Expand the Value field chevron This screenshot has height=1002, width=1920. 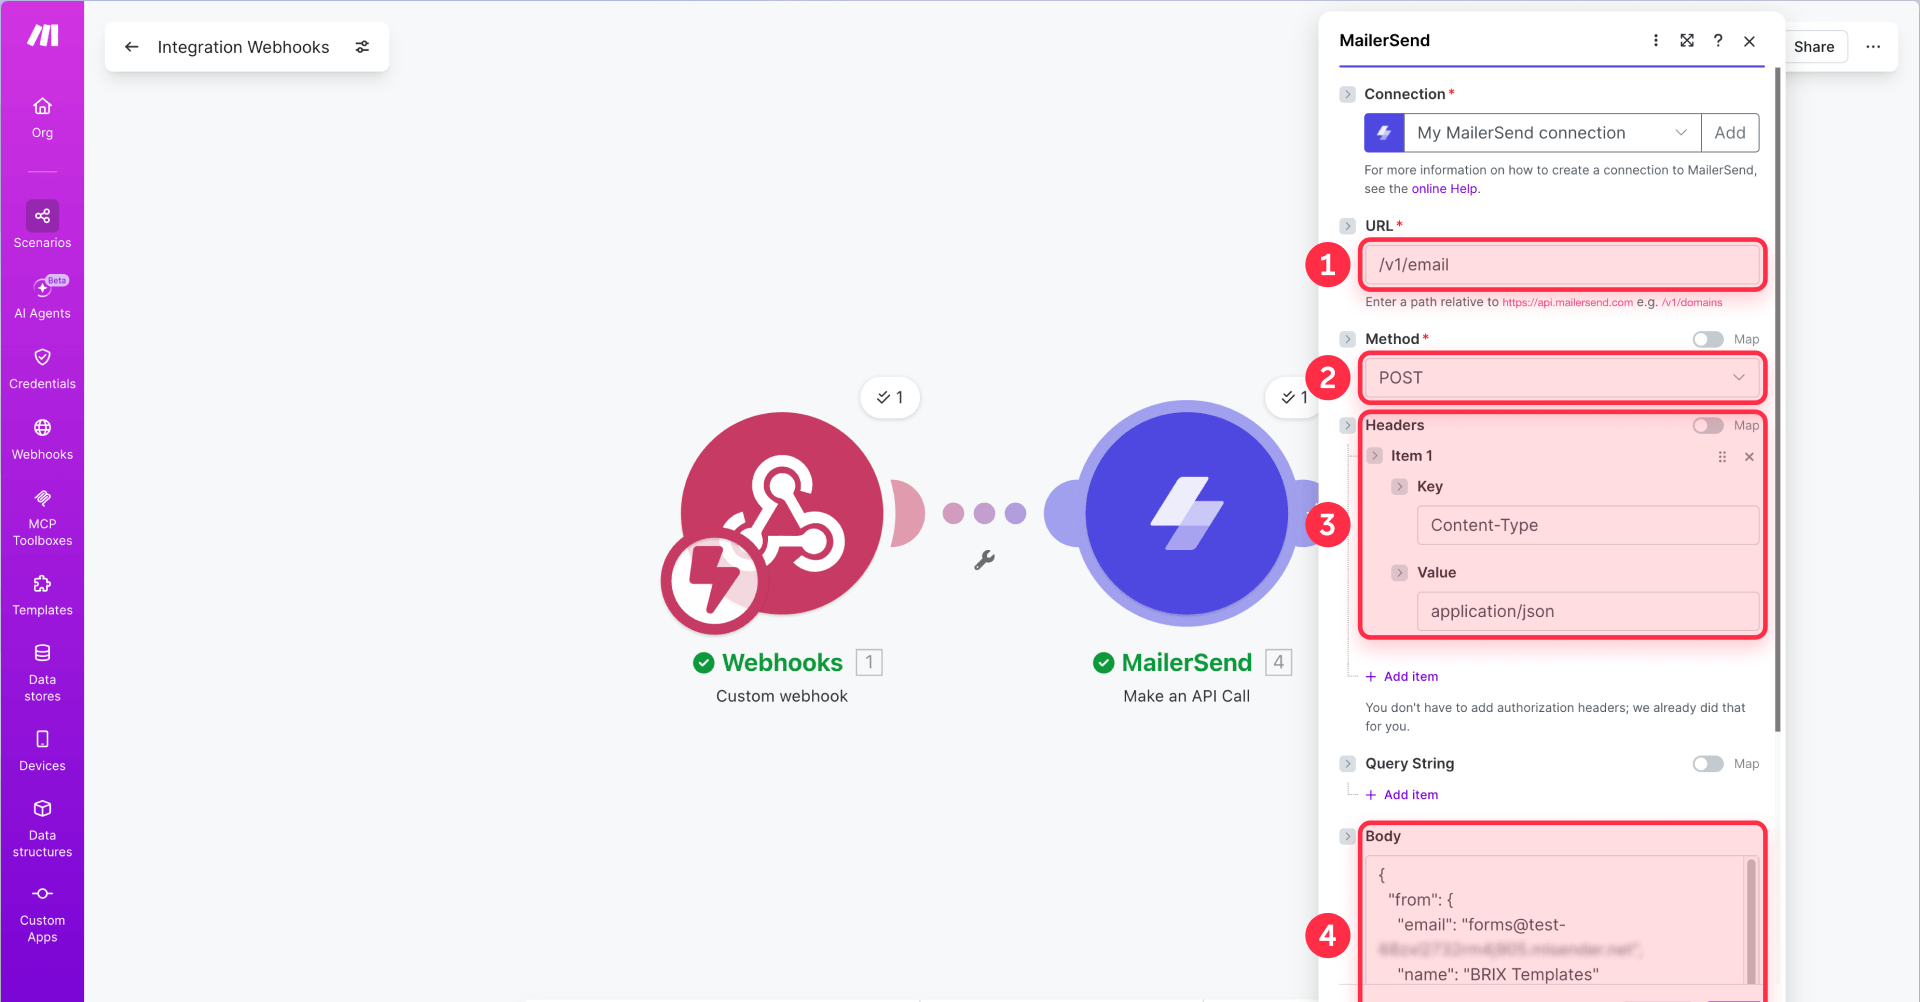point(1400,573)
